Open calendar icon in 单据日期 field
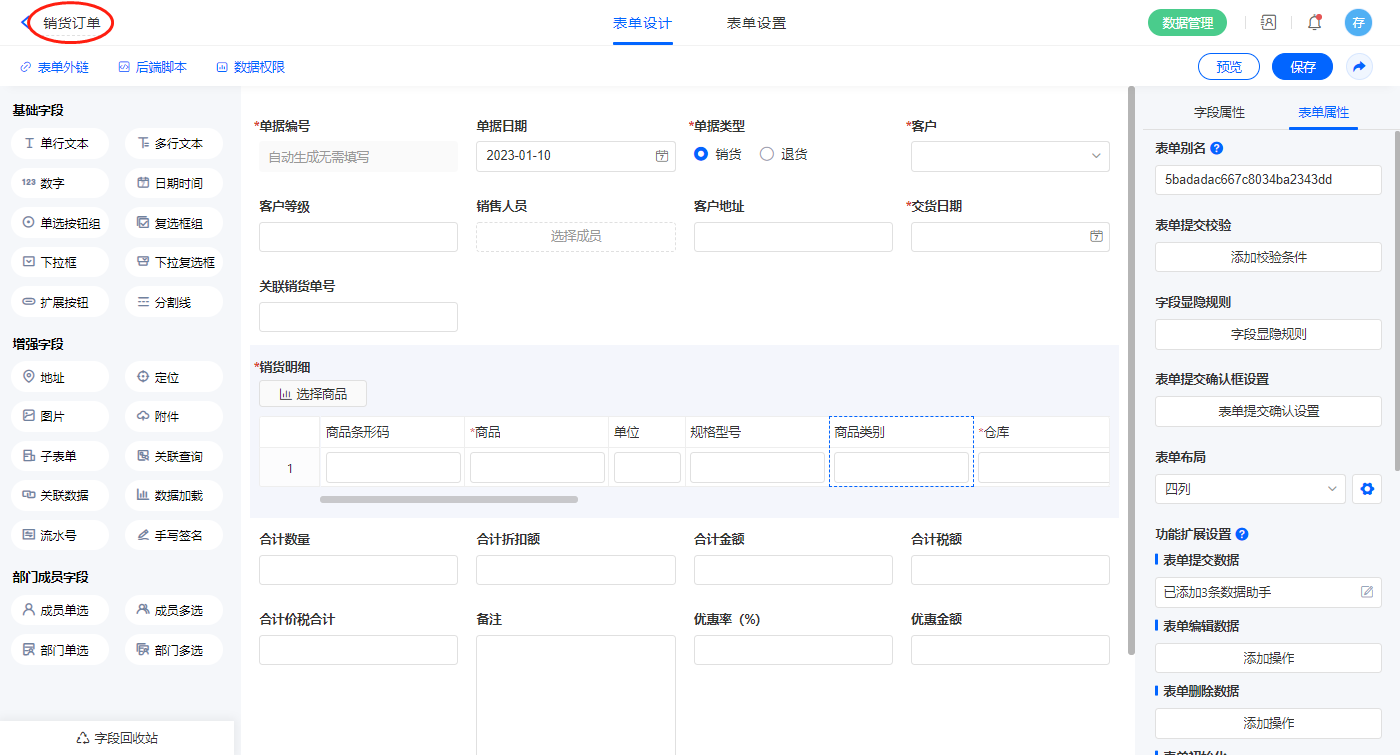Viewport: 1400px width, 755px height. click(x=661, y=156)
